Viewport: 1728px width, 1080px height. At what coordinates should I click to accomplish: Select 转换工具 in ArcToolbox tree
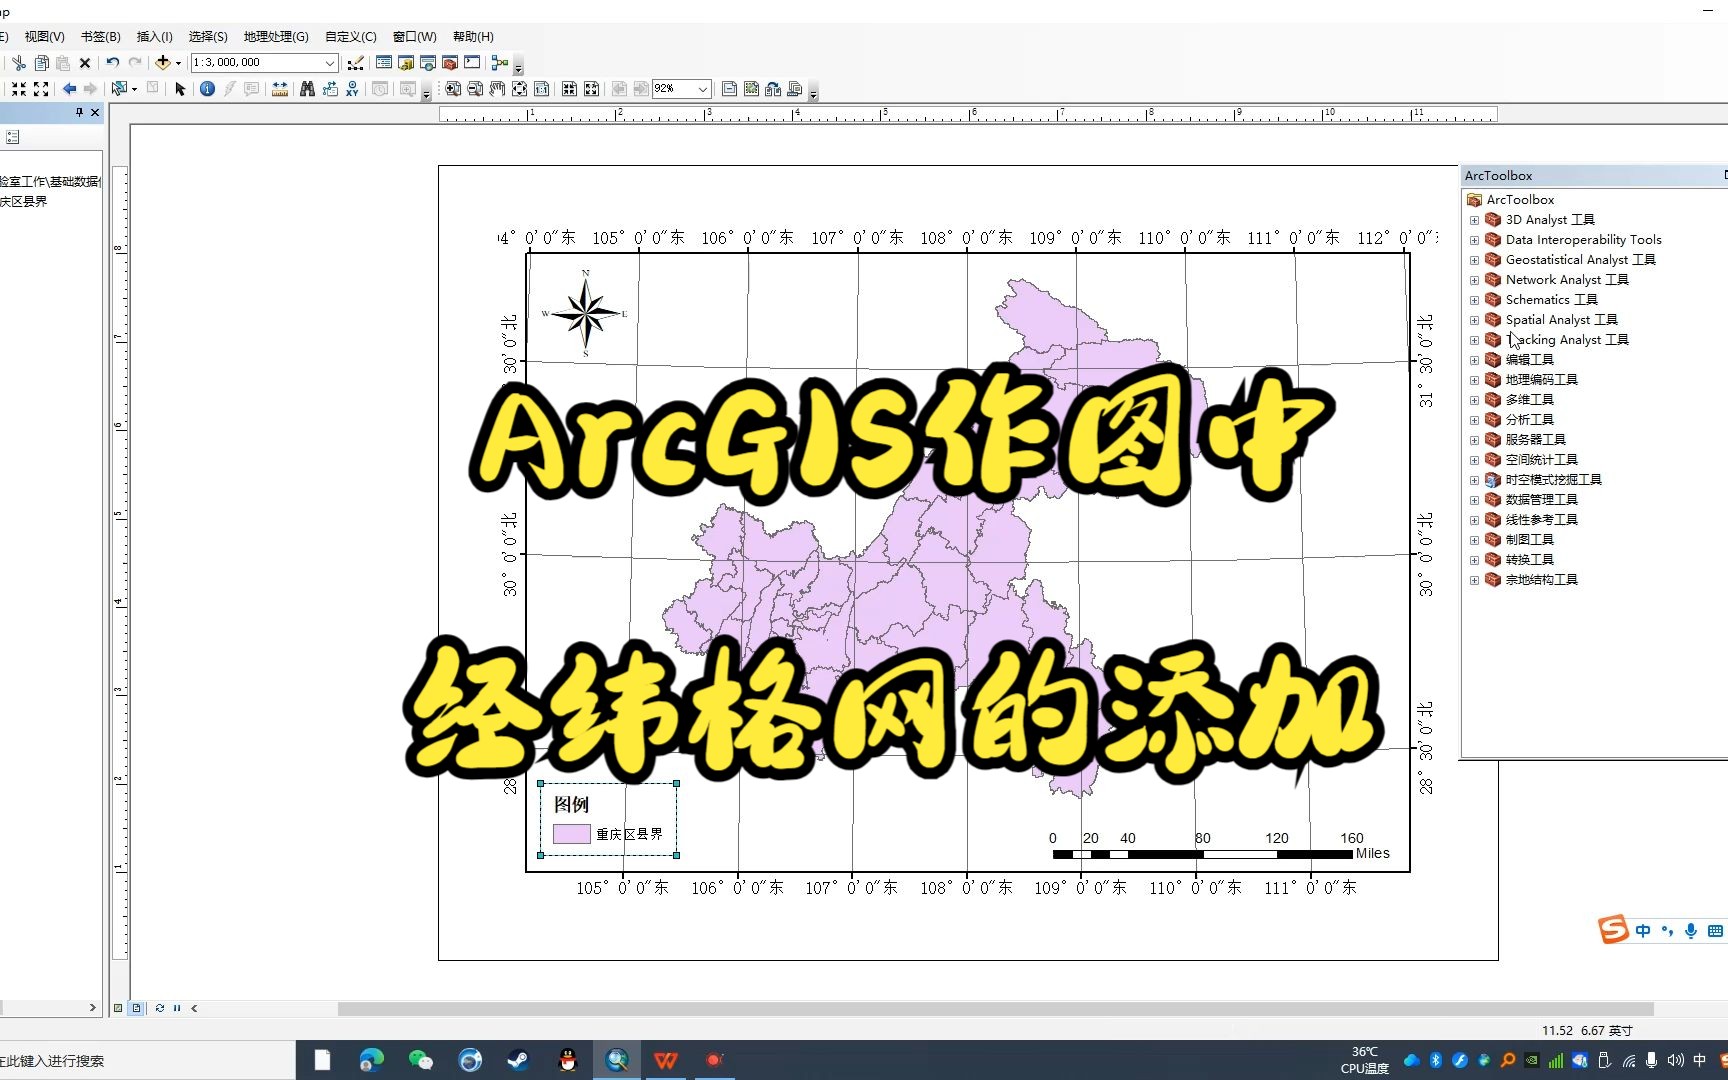point(1529,560)
